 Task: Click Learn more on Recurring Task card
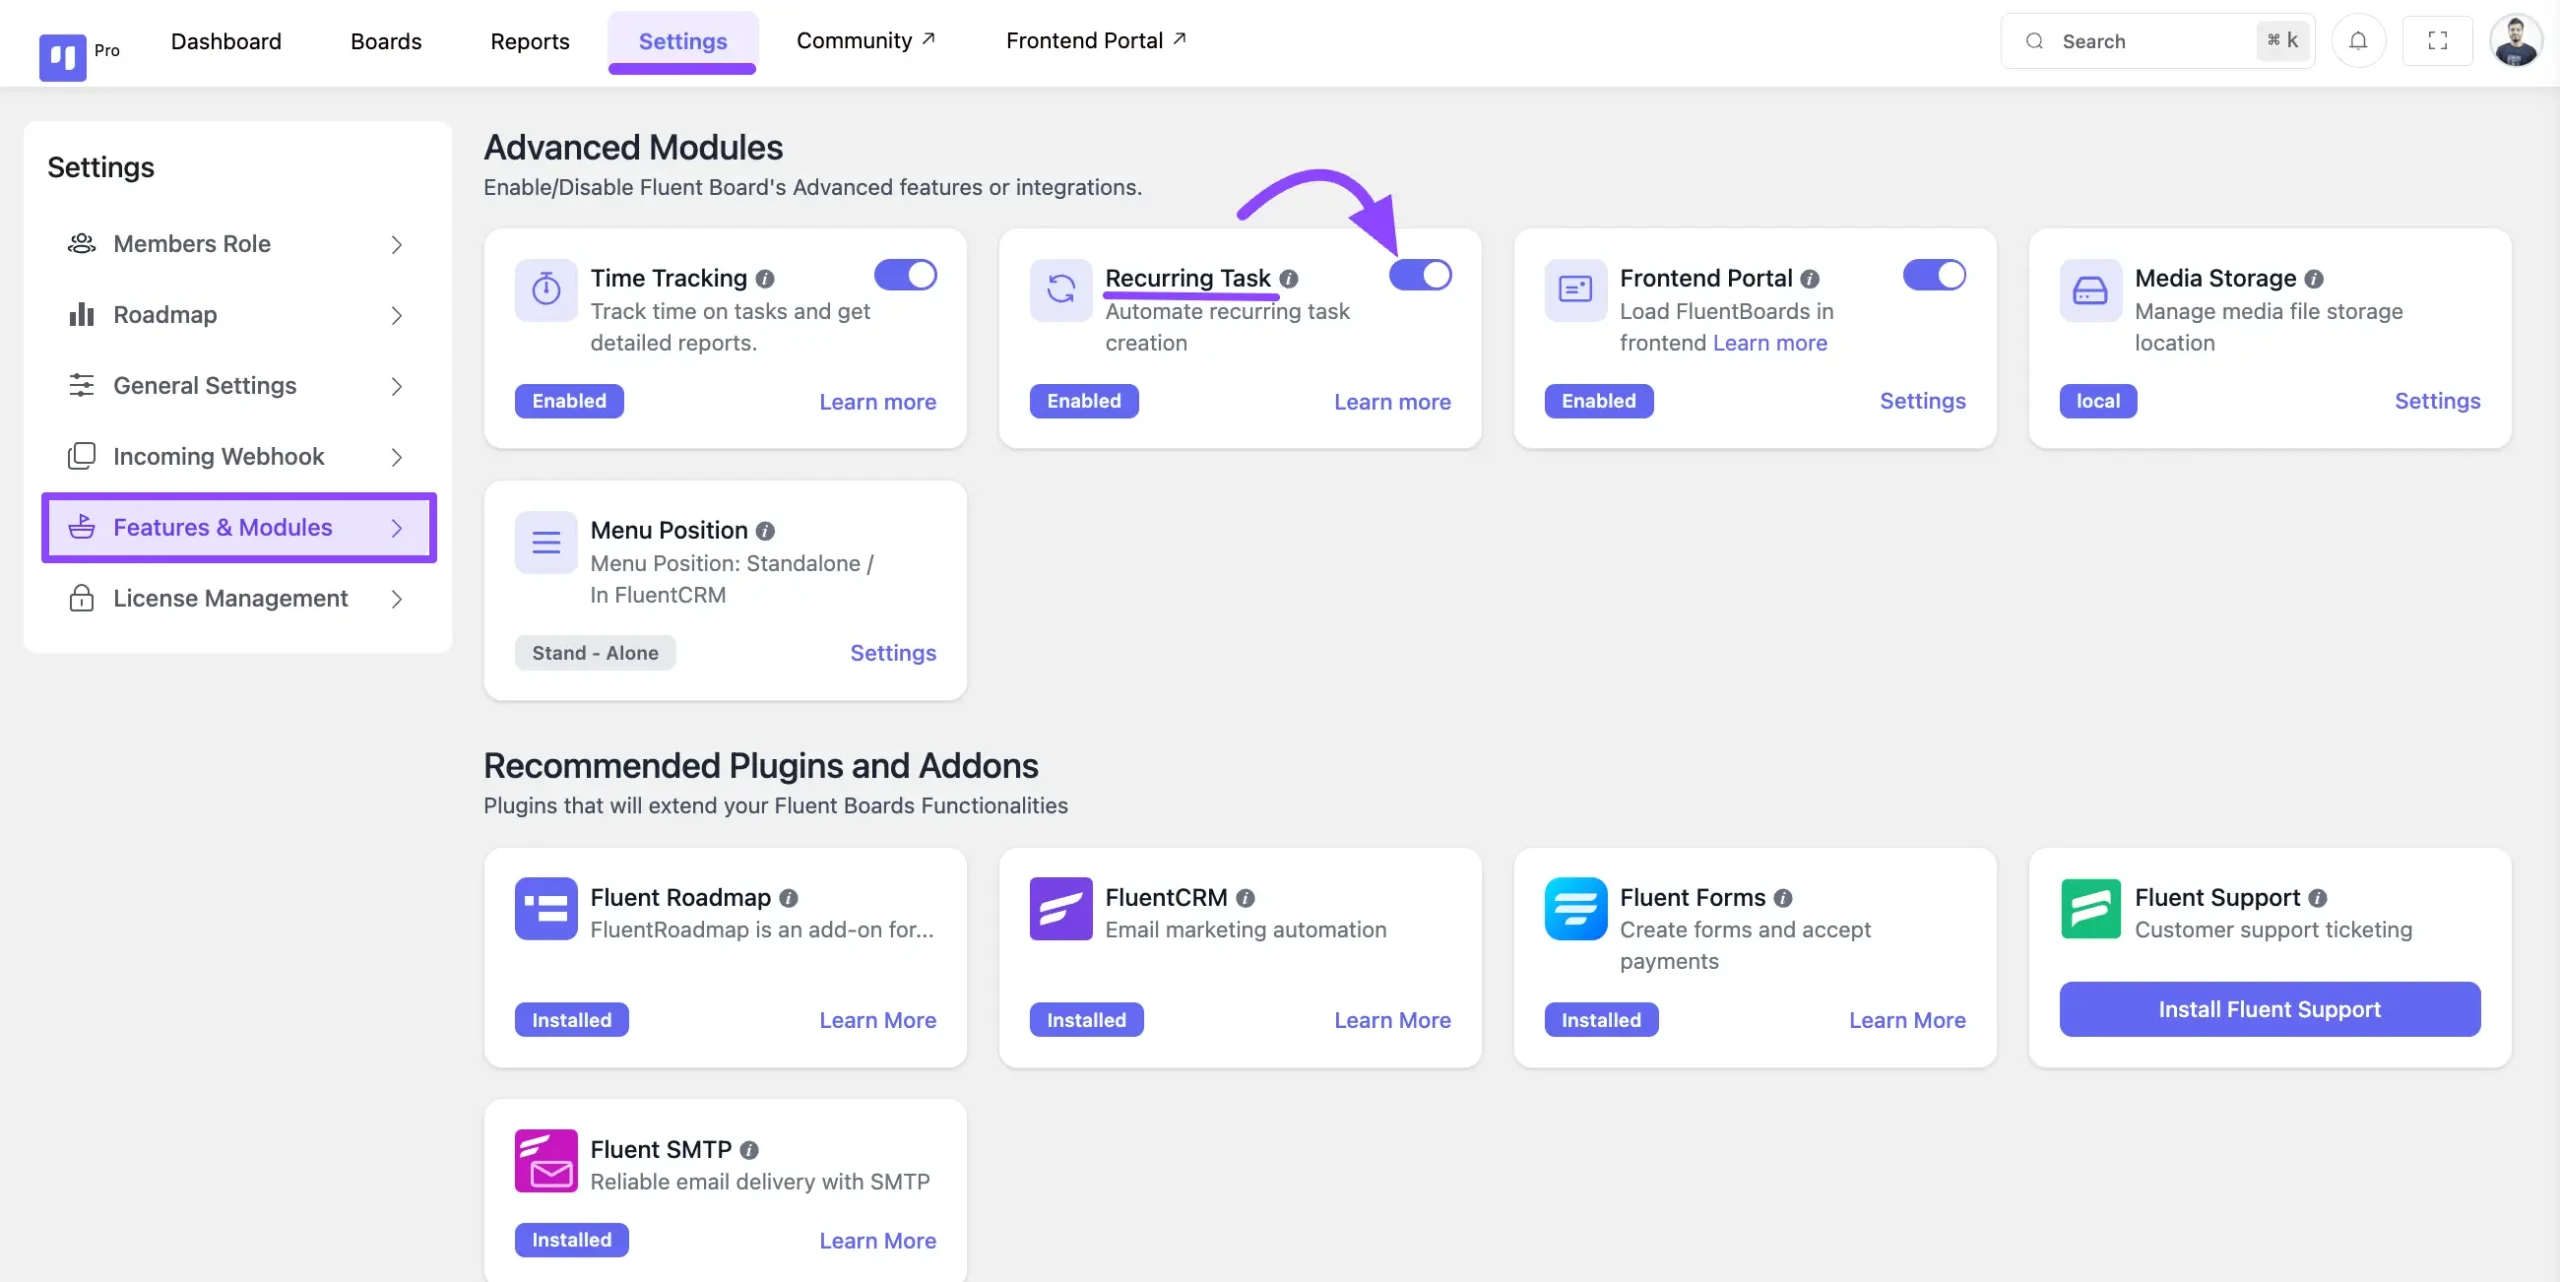pos(1392,402)
